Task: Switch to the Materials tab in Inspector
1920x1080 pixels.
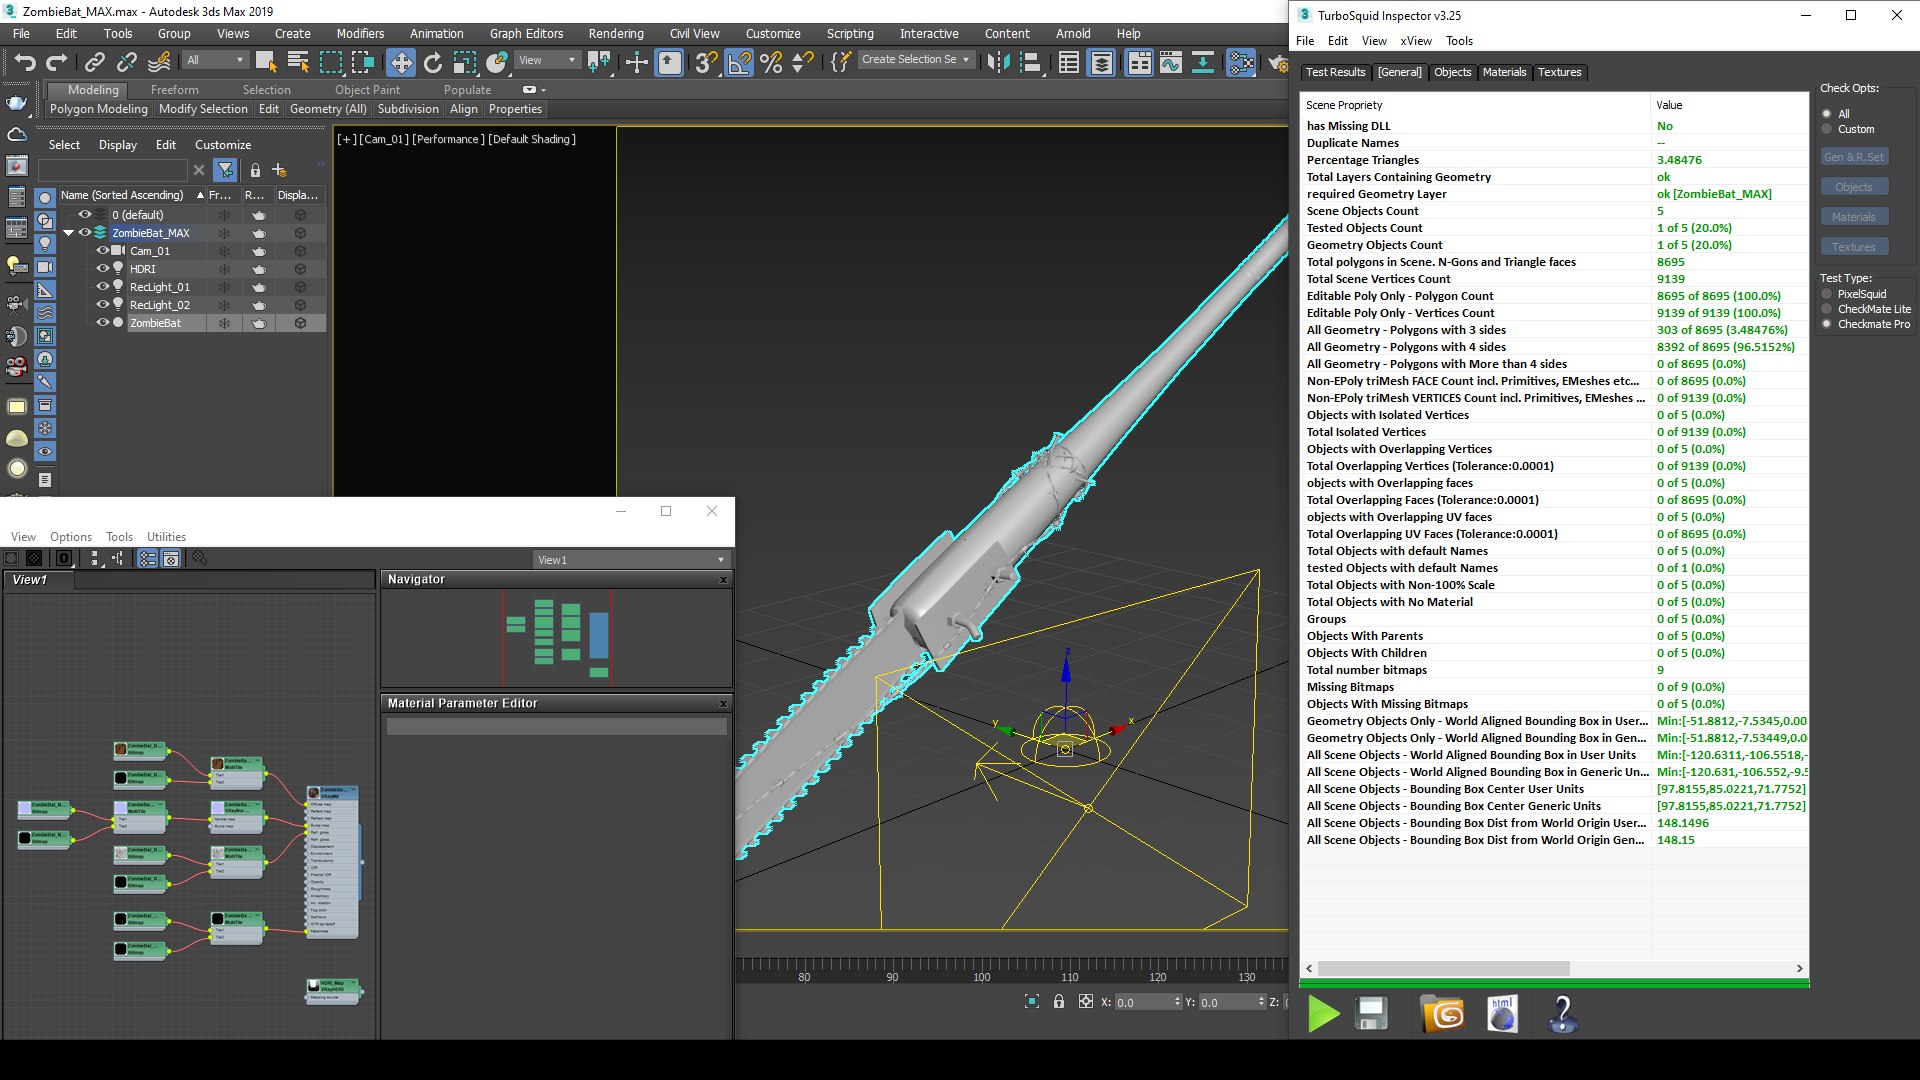Action: (x=1504, y=72)
